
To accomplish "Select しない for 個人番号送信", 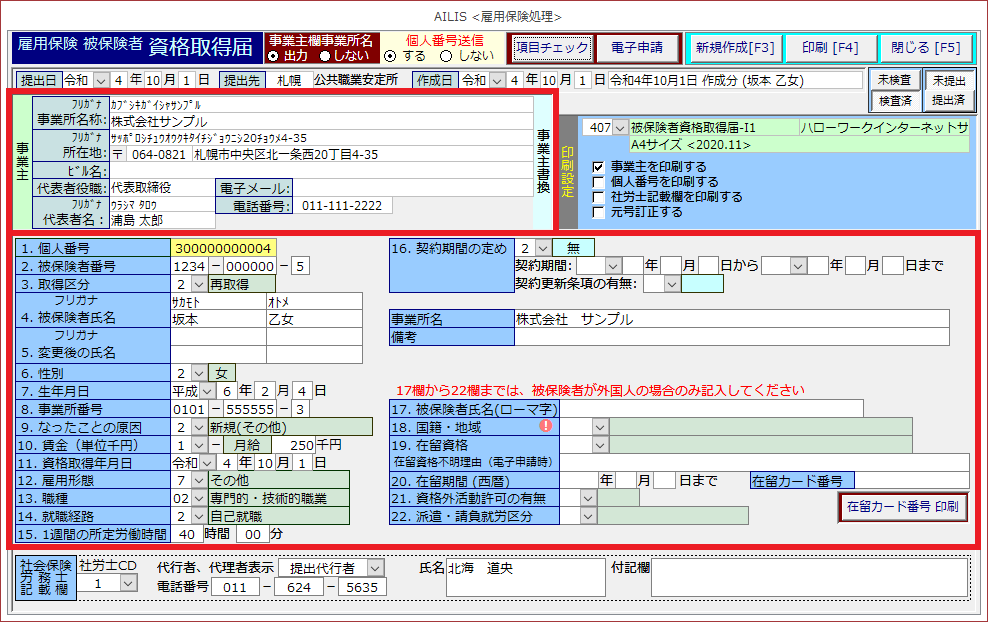I will click(446, 56).
